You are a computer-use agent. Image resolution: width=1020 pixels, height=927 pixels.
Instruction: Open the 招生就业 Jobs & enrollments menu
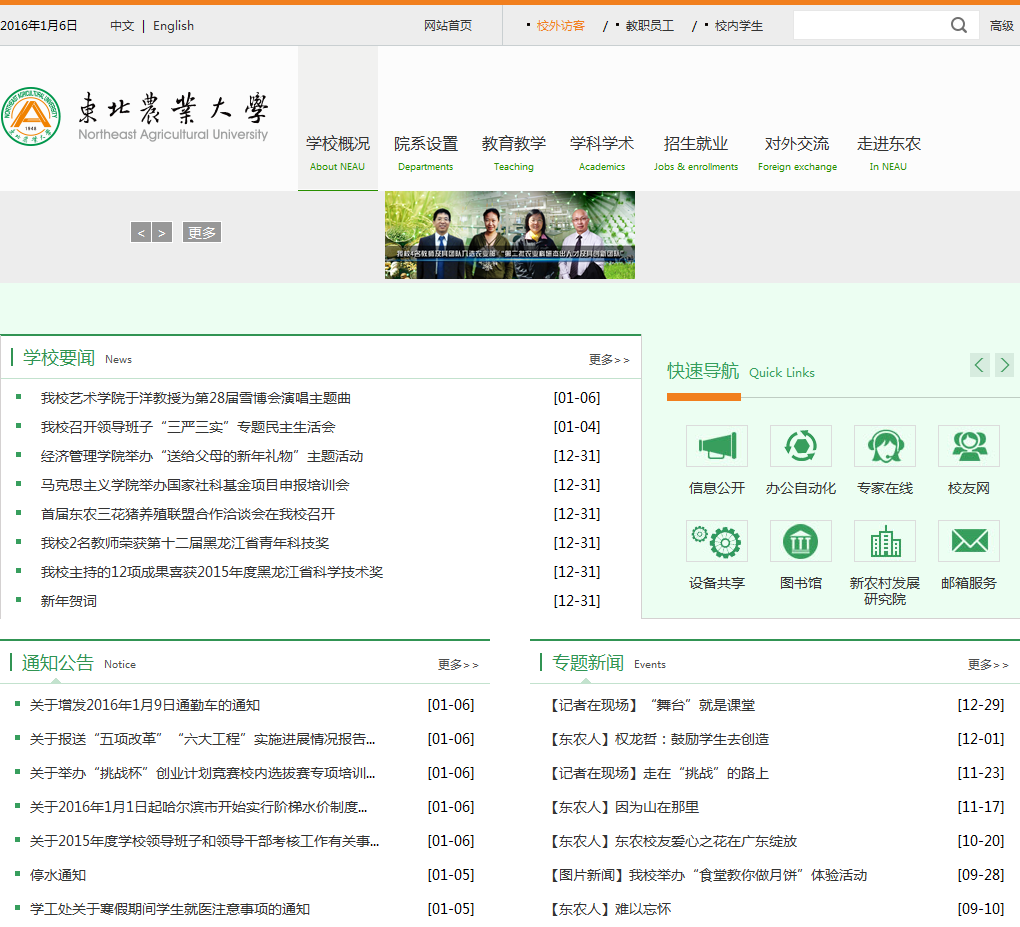tap(695, 153)
